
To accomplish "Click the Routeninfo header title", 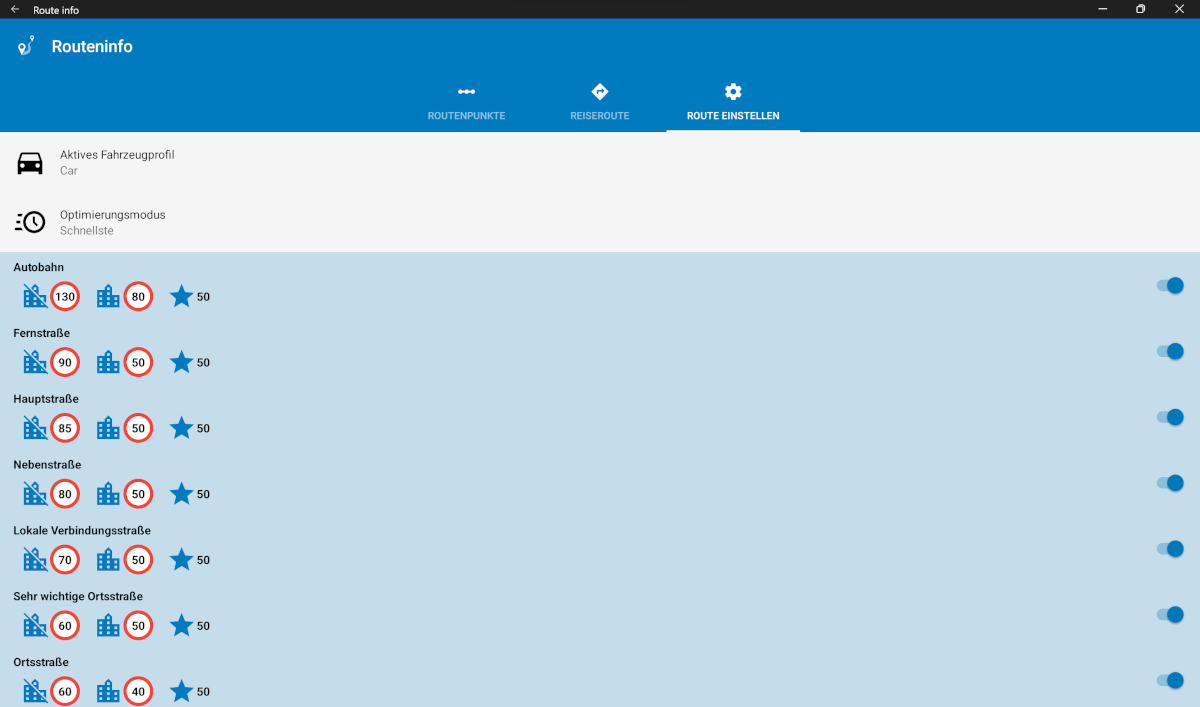I will [x=92, y=47].
